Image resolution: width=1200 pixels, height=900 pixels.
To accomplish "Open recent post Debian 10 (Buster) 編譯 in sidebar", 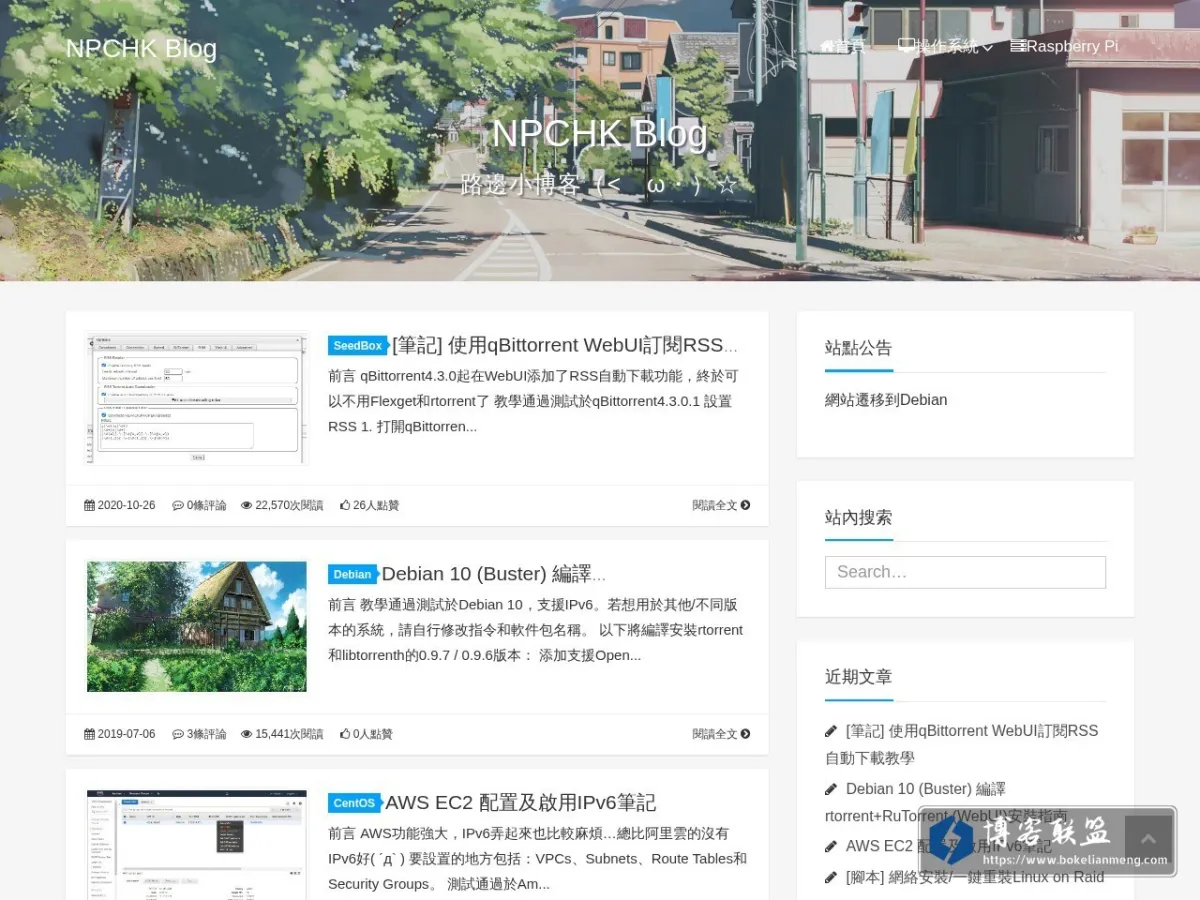I will (946, 802).
